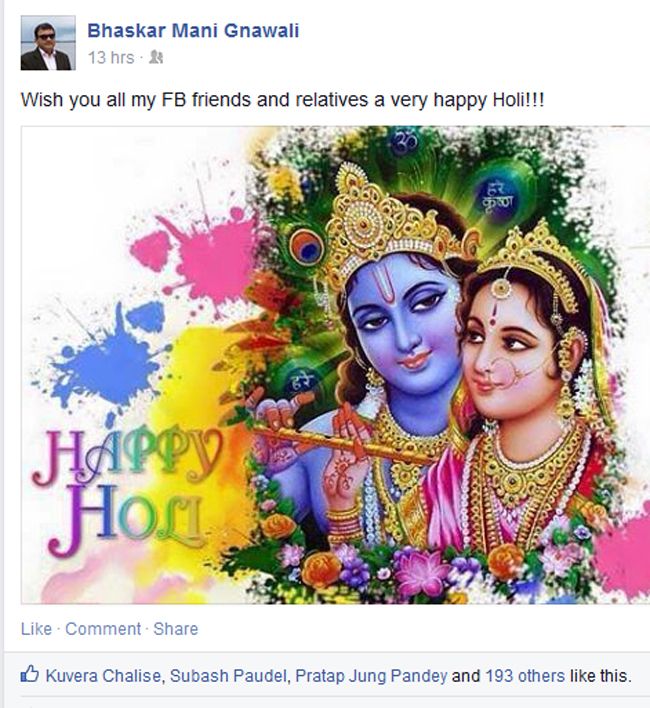Click the thumbs-up likes icon
The image size is (650, 708).
[30, 675]
